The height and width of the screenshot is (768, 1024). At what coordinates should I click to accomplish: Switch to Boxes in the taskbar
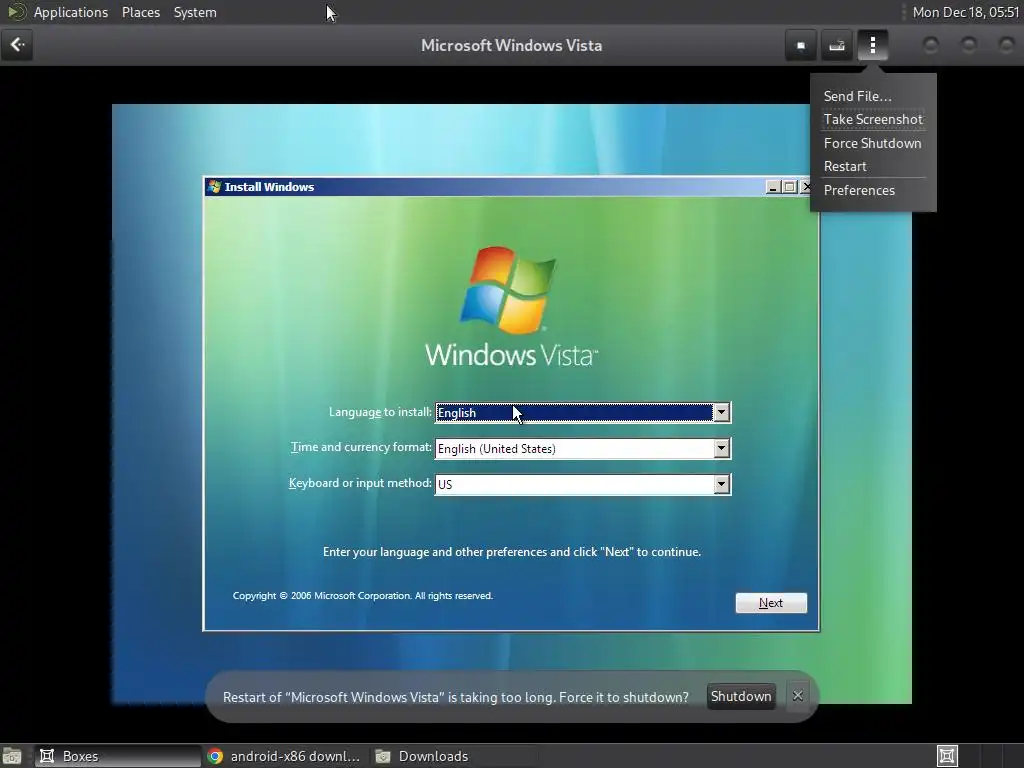(x=118, y=756)
